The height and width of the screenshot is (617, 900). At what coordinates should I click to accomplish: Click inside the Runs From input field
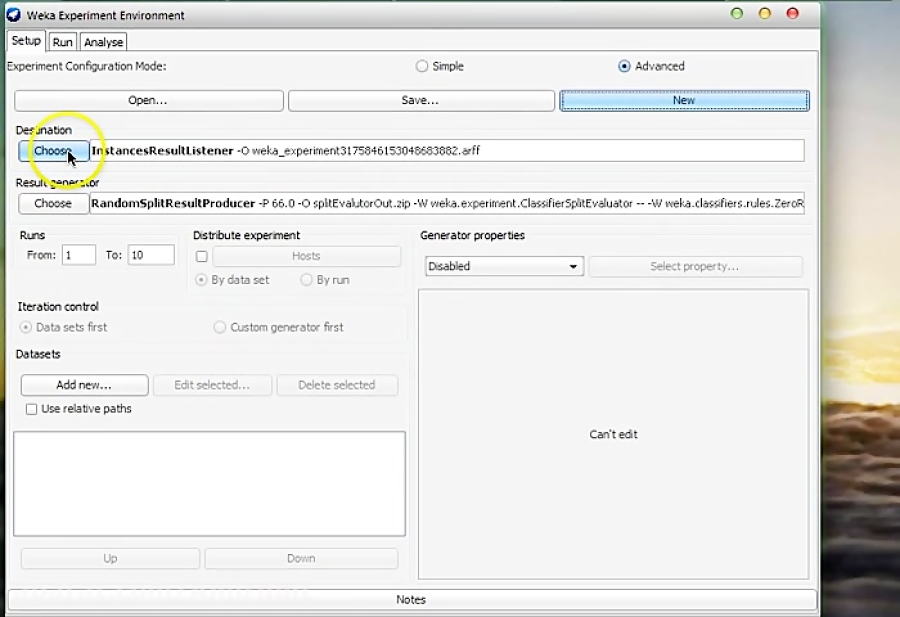78,255
